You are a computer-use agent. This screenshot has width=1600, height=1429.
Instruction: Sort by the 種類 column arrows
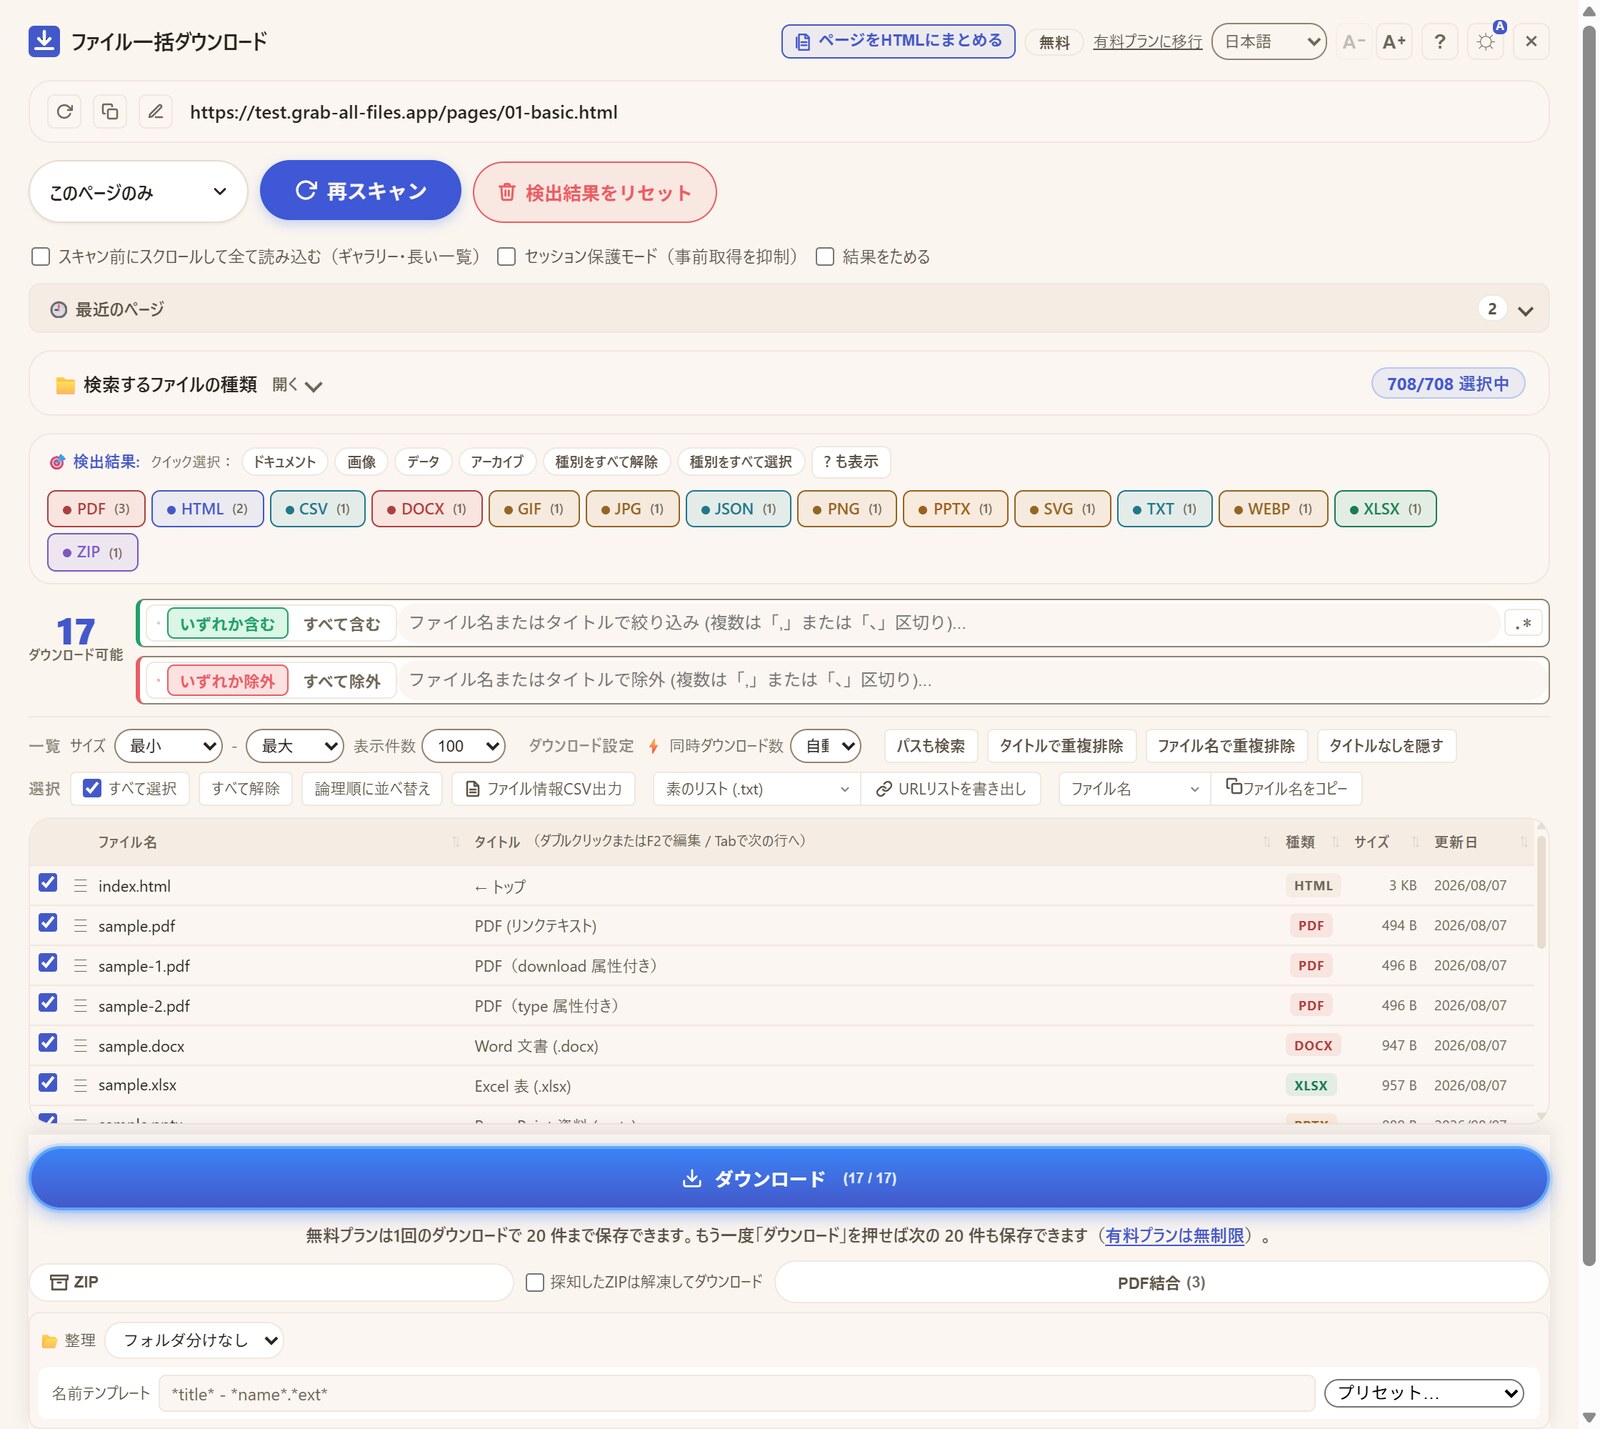(x=1335, y=842)
